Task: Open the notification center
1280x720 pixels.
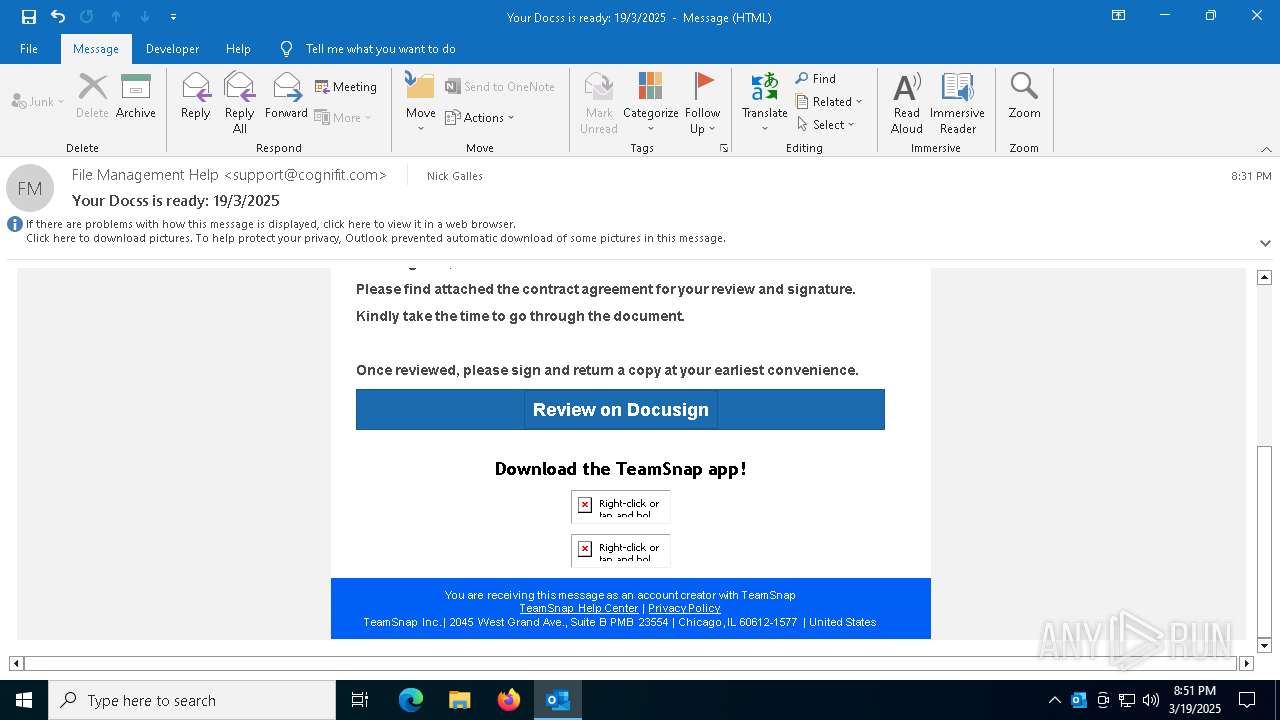Action: point(1247,700)
